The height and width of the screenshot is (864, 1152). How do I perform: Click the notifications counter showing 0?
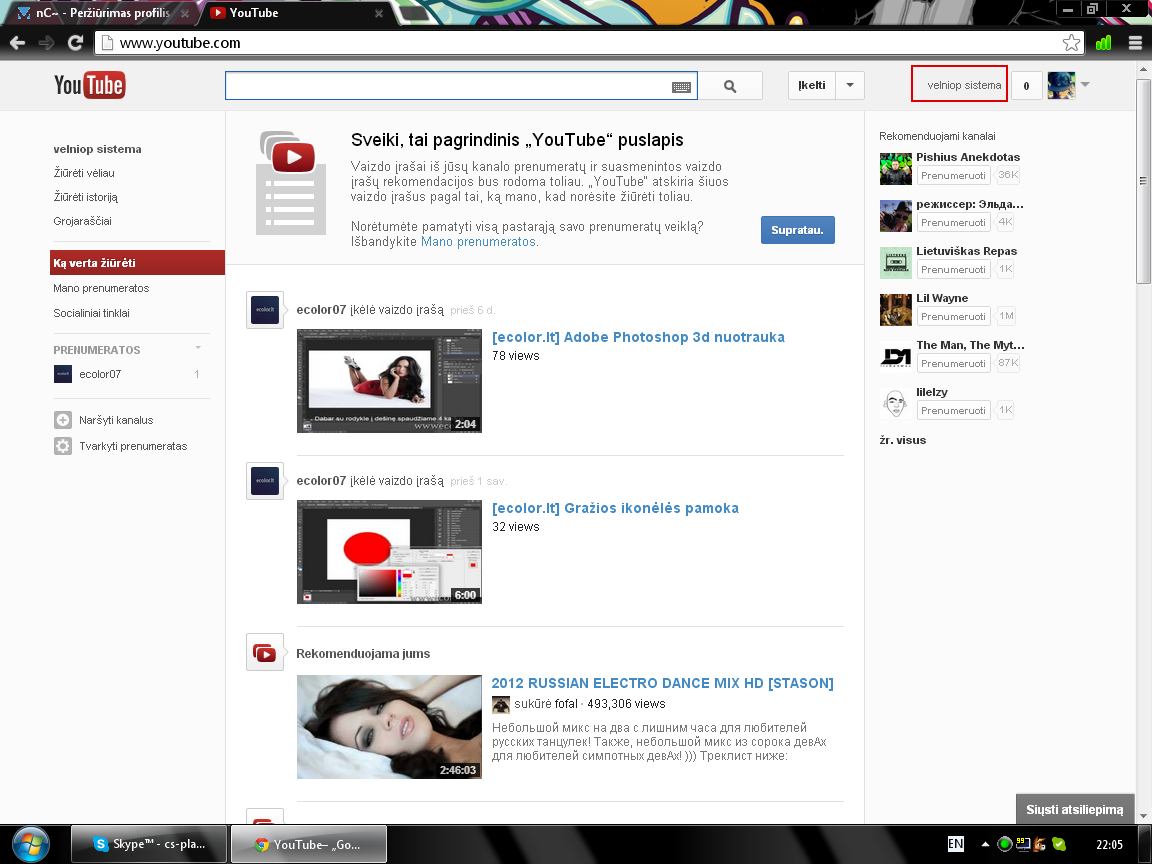[x=1026, y=85]
